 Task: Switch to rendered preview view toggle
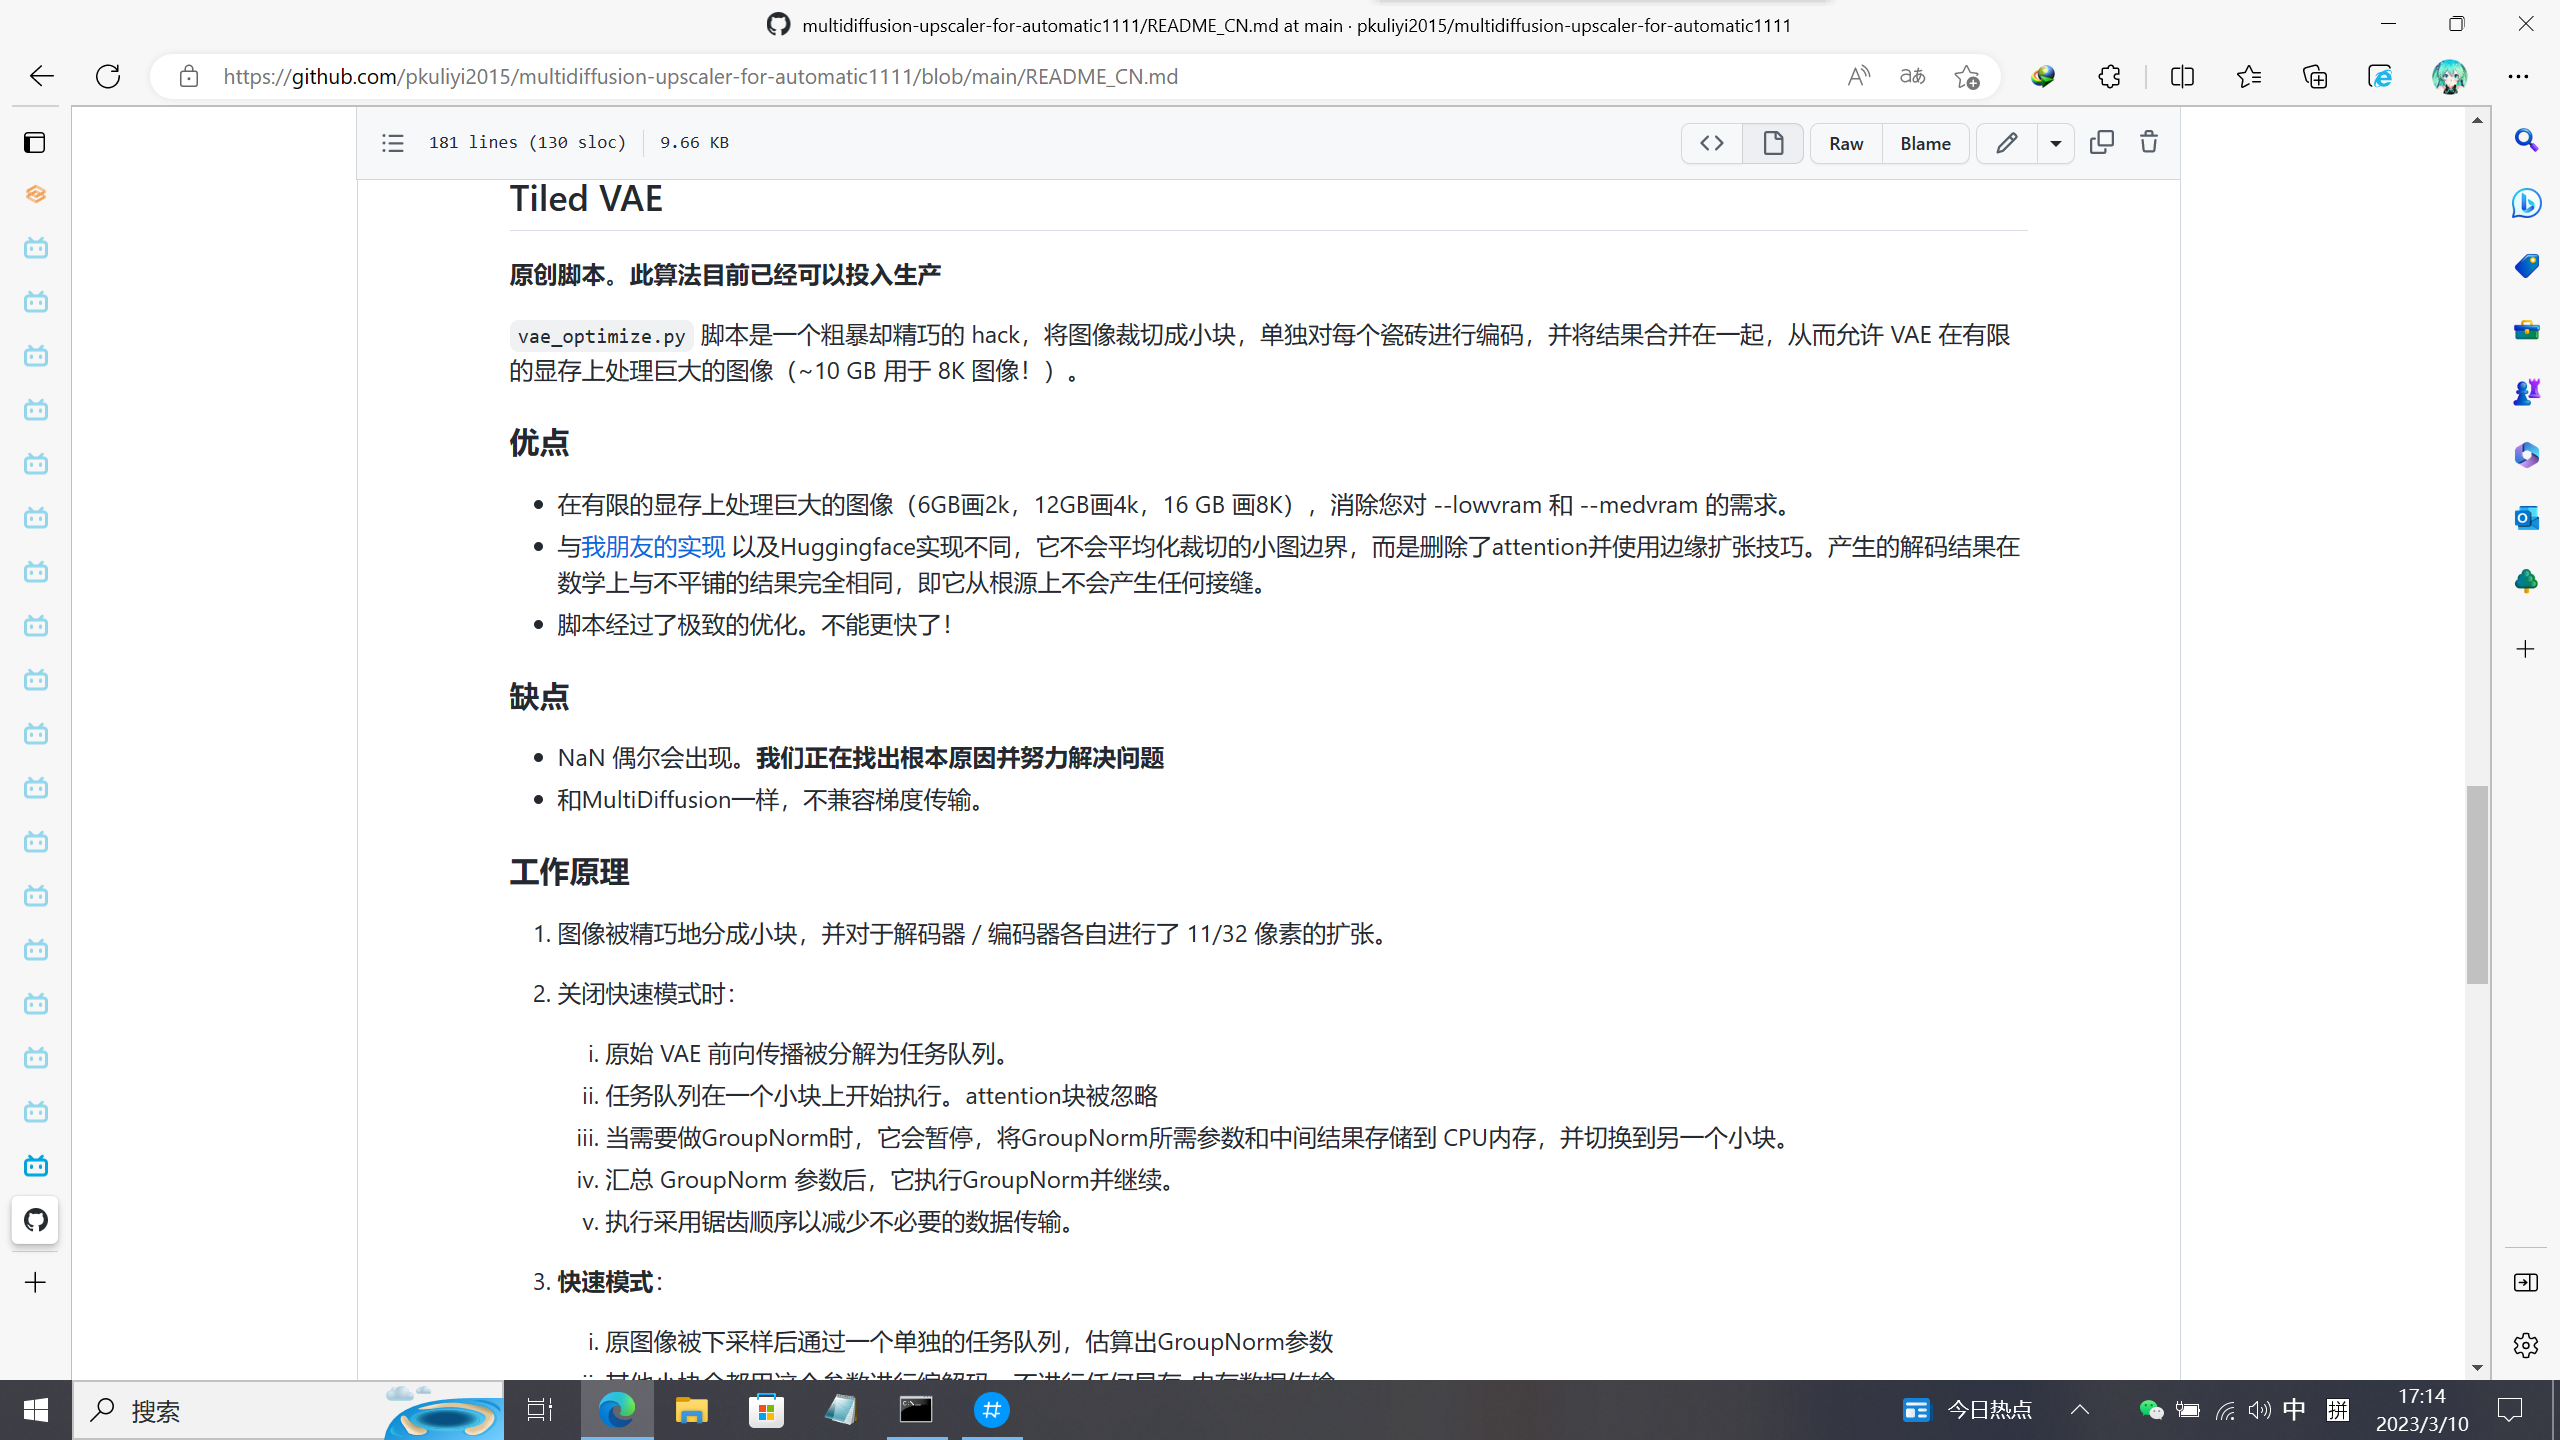pos(1773,143)
